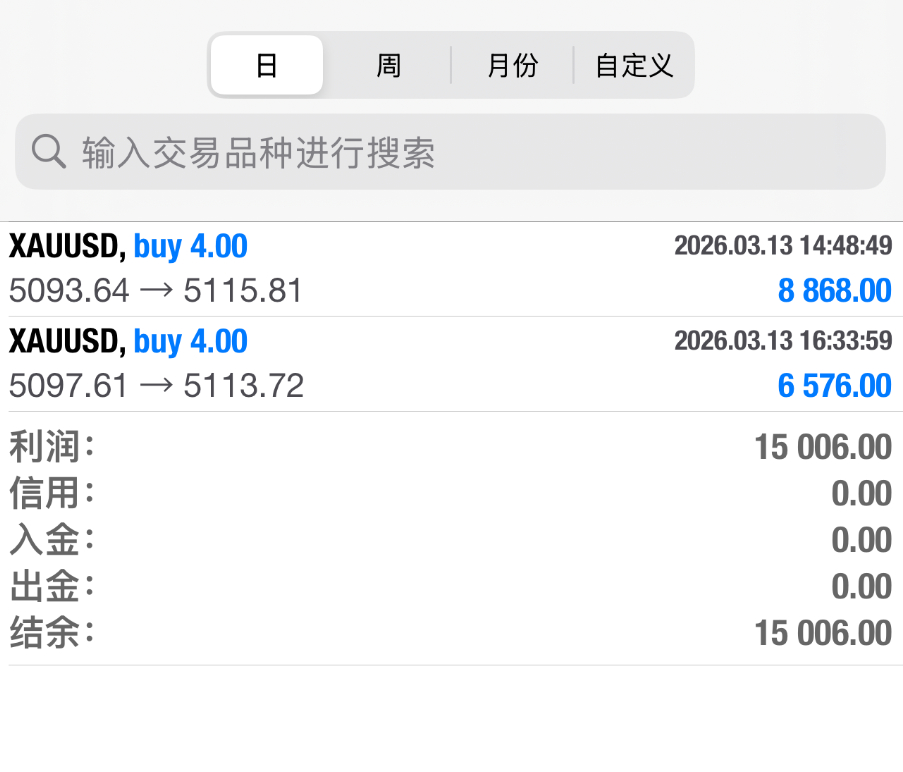Image resolution: width=903 pixels, height=772 pixels.
Task: Focus the 输入交易品种进行搜索 search field
Action: pos(450,152)
